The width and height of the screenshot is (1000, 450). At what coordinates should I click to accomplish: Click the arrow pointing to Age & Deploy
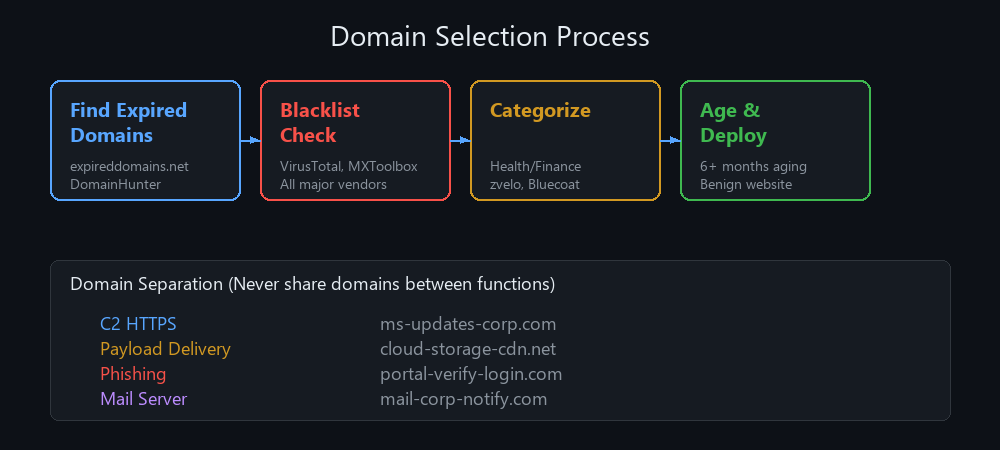(670, 141)
